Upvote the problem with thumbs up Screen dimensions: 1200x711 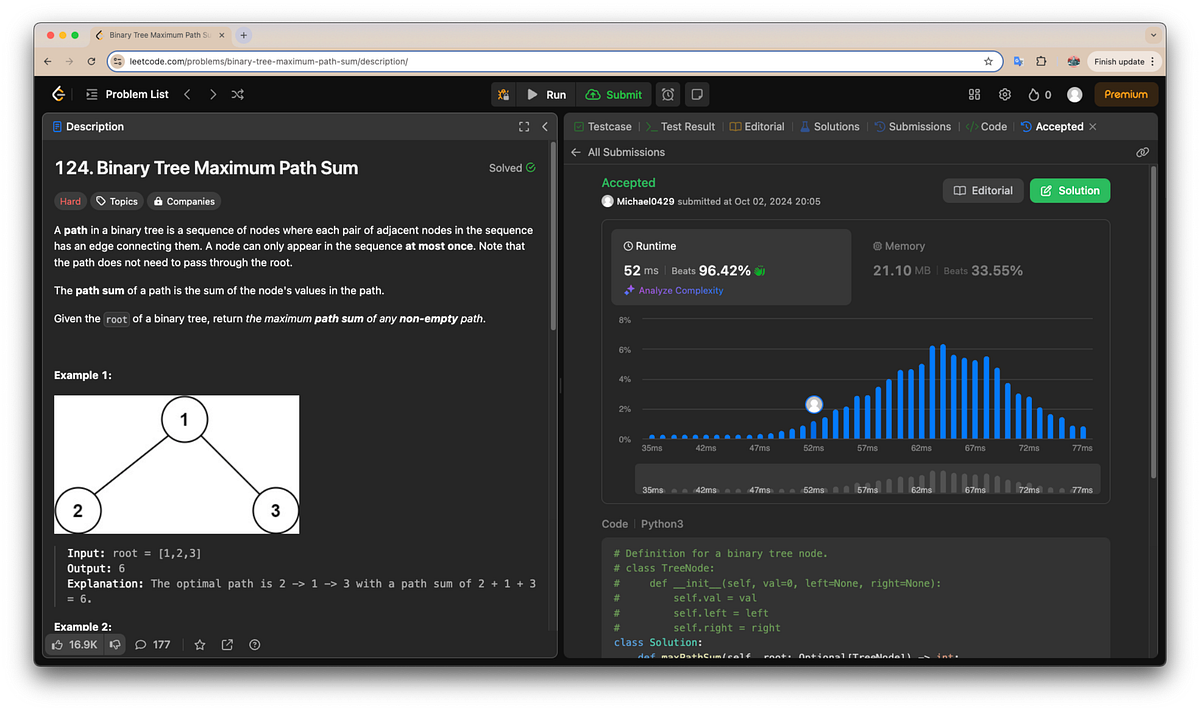pyautogui.click(x=60, y=645)
